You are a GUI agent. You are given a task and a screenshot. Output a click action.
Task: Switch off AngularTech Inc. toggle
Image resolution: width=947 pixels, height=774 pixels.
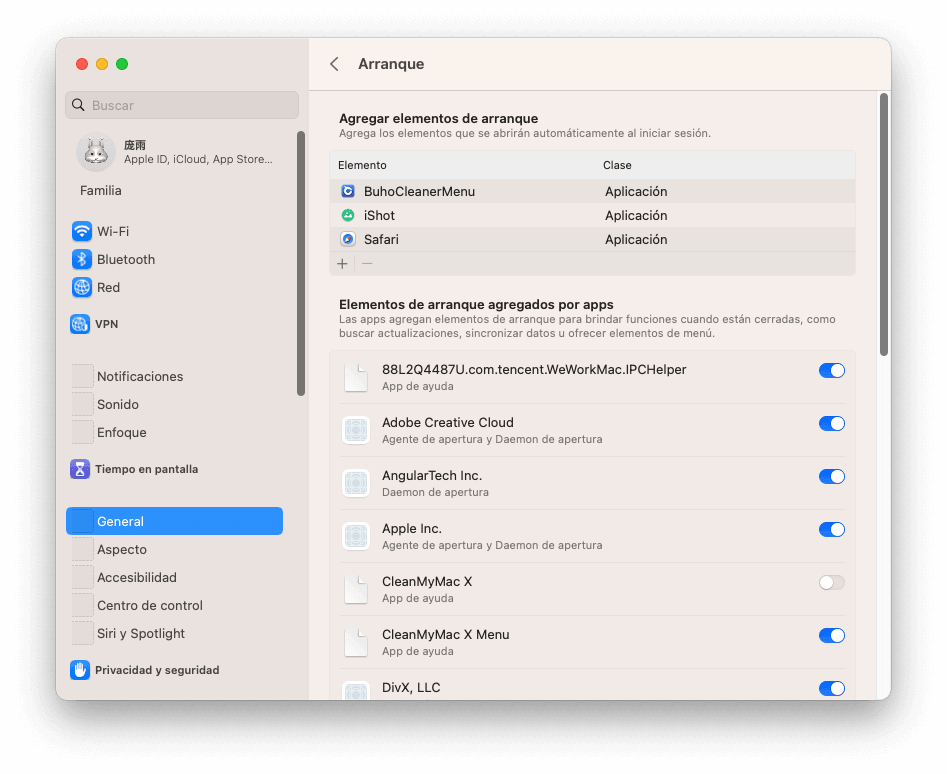click(x=832, y=477)
